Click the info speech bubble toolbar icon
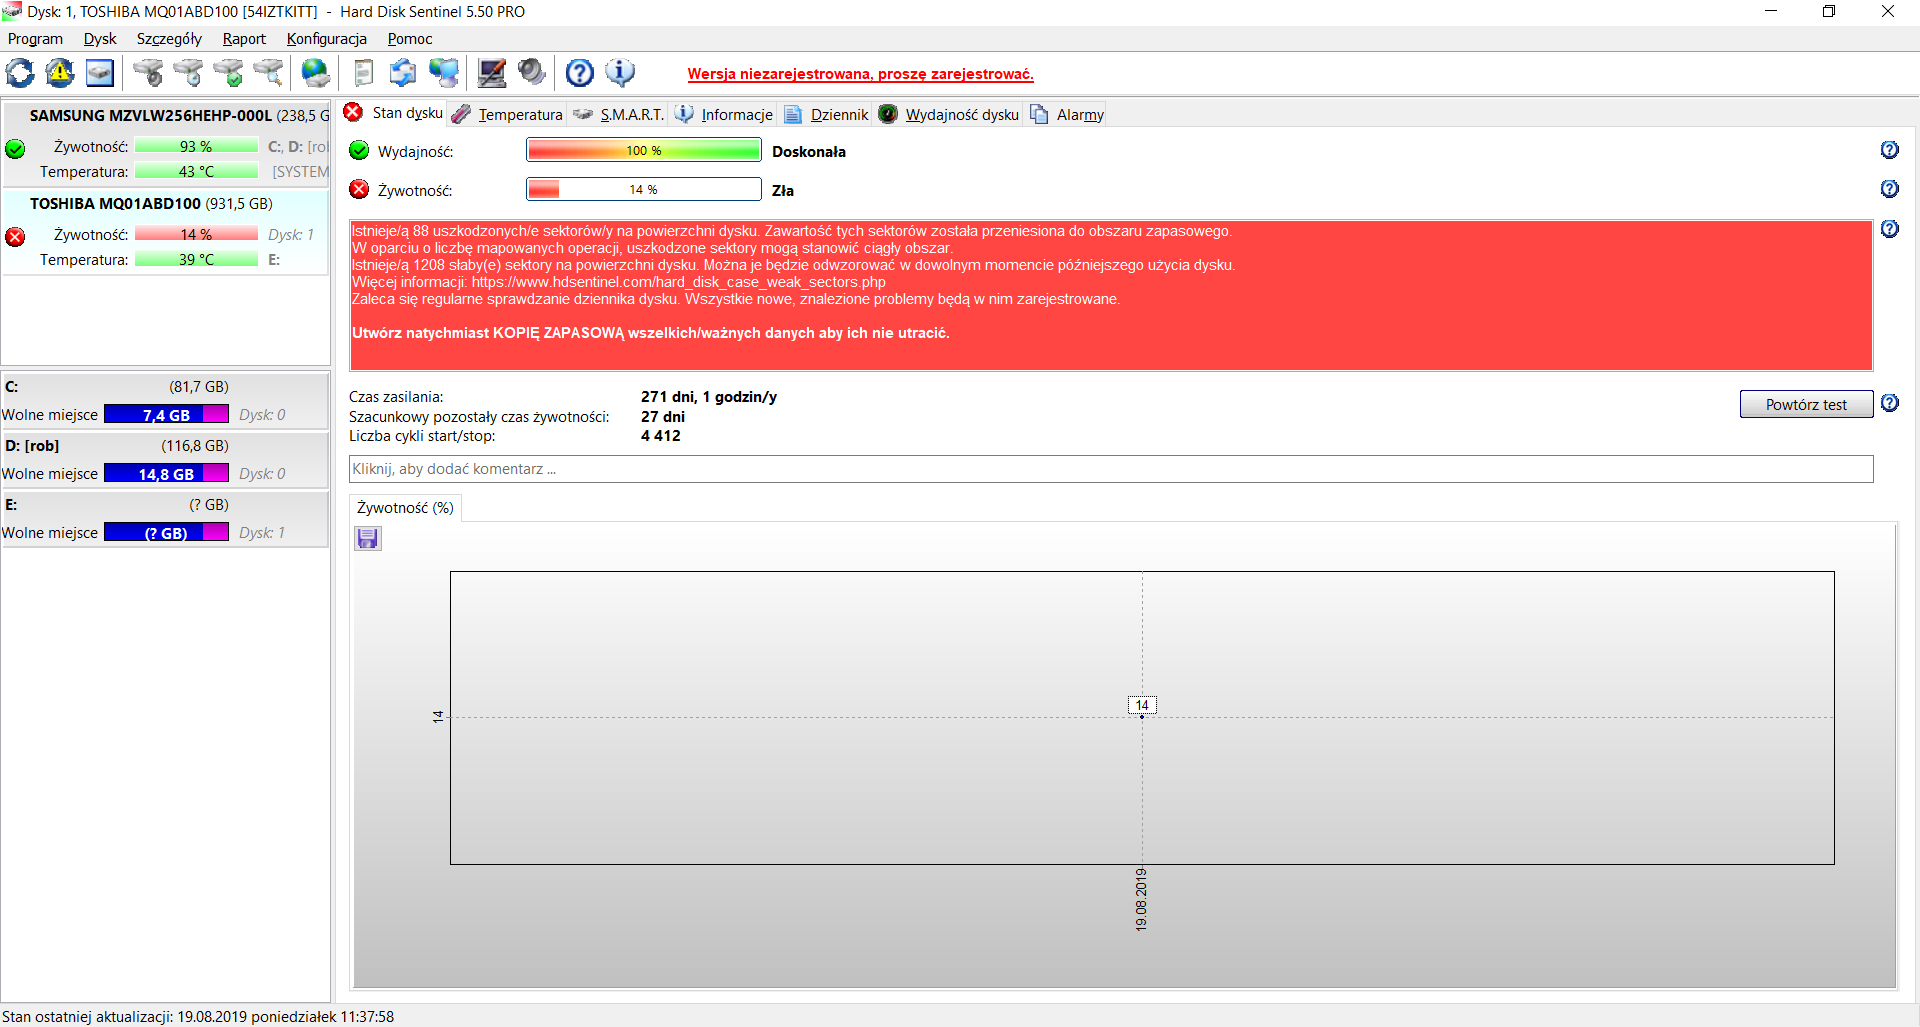Image resolution: width=1920 pixels, height=1027 pixels. click(x=620, y=73)
